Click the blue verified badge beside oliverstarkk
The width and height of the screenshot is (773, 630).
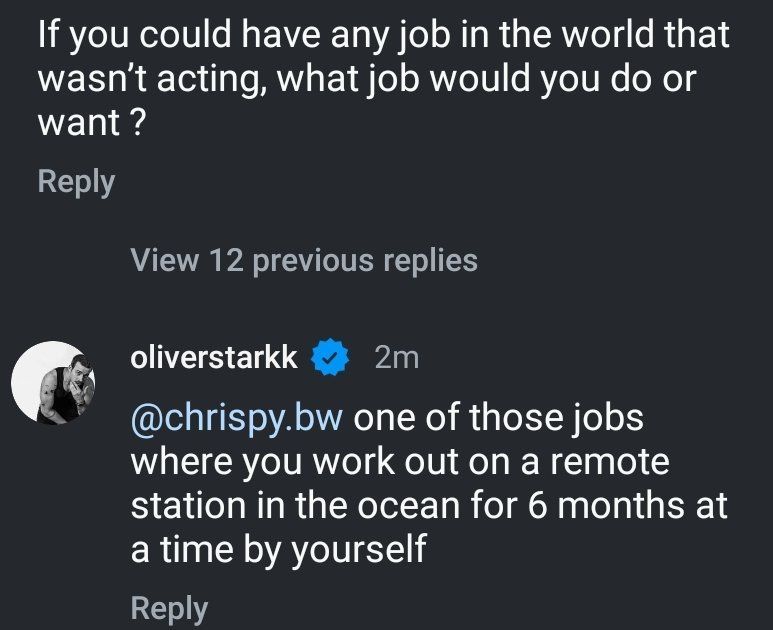click(x=330, y=357)
